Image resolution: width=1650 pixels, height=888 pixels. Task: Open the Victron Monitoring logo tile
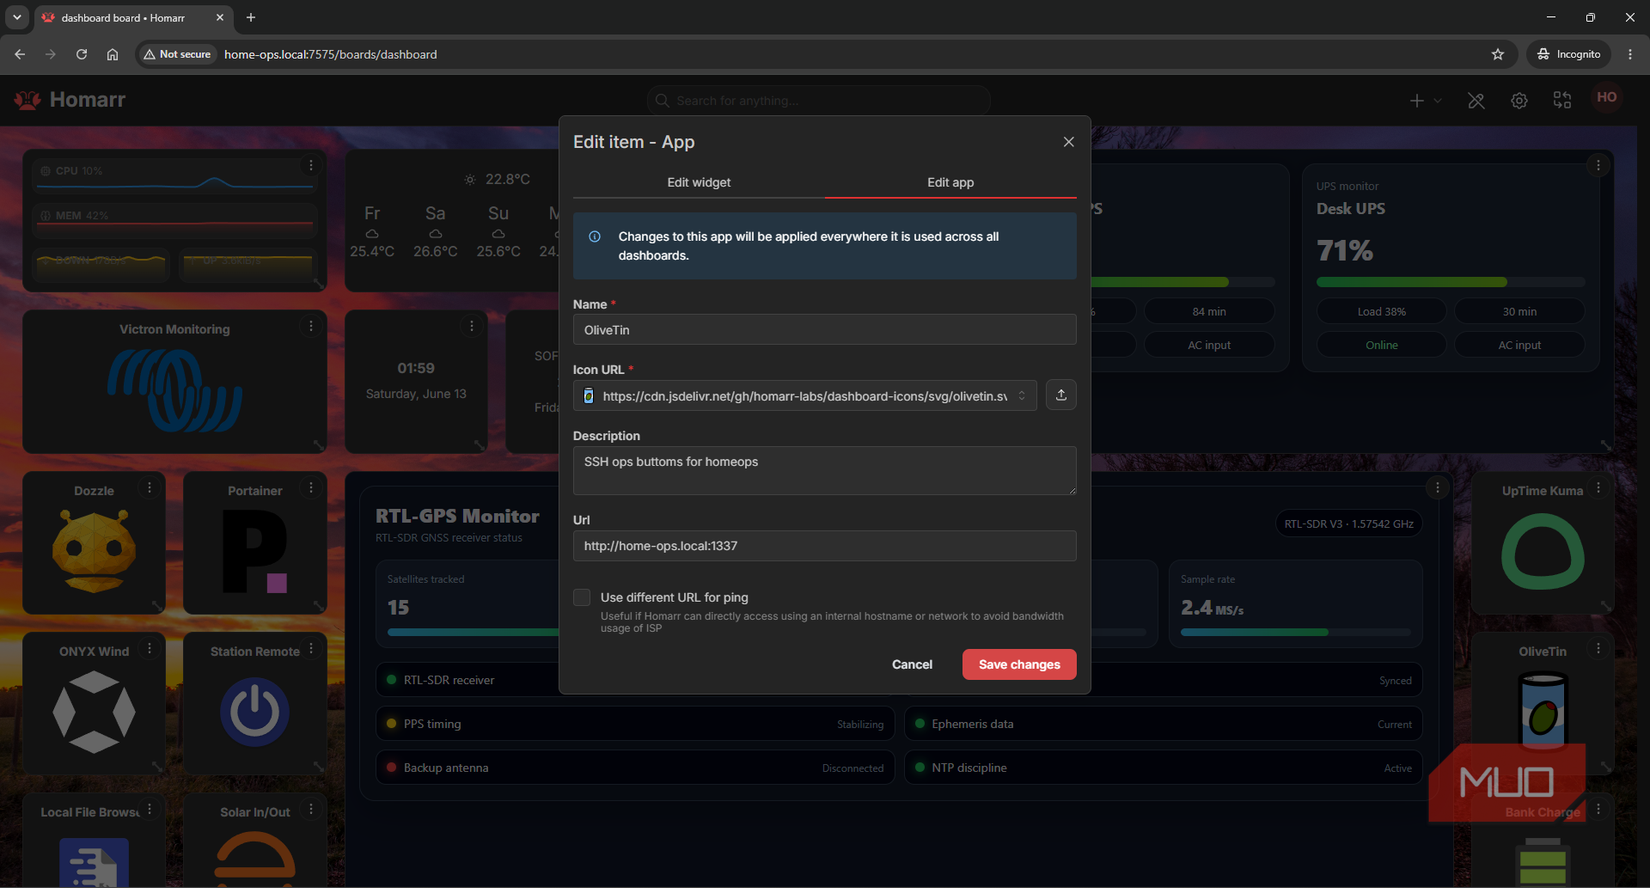175,390
